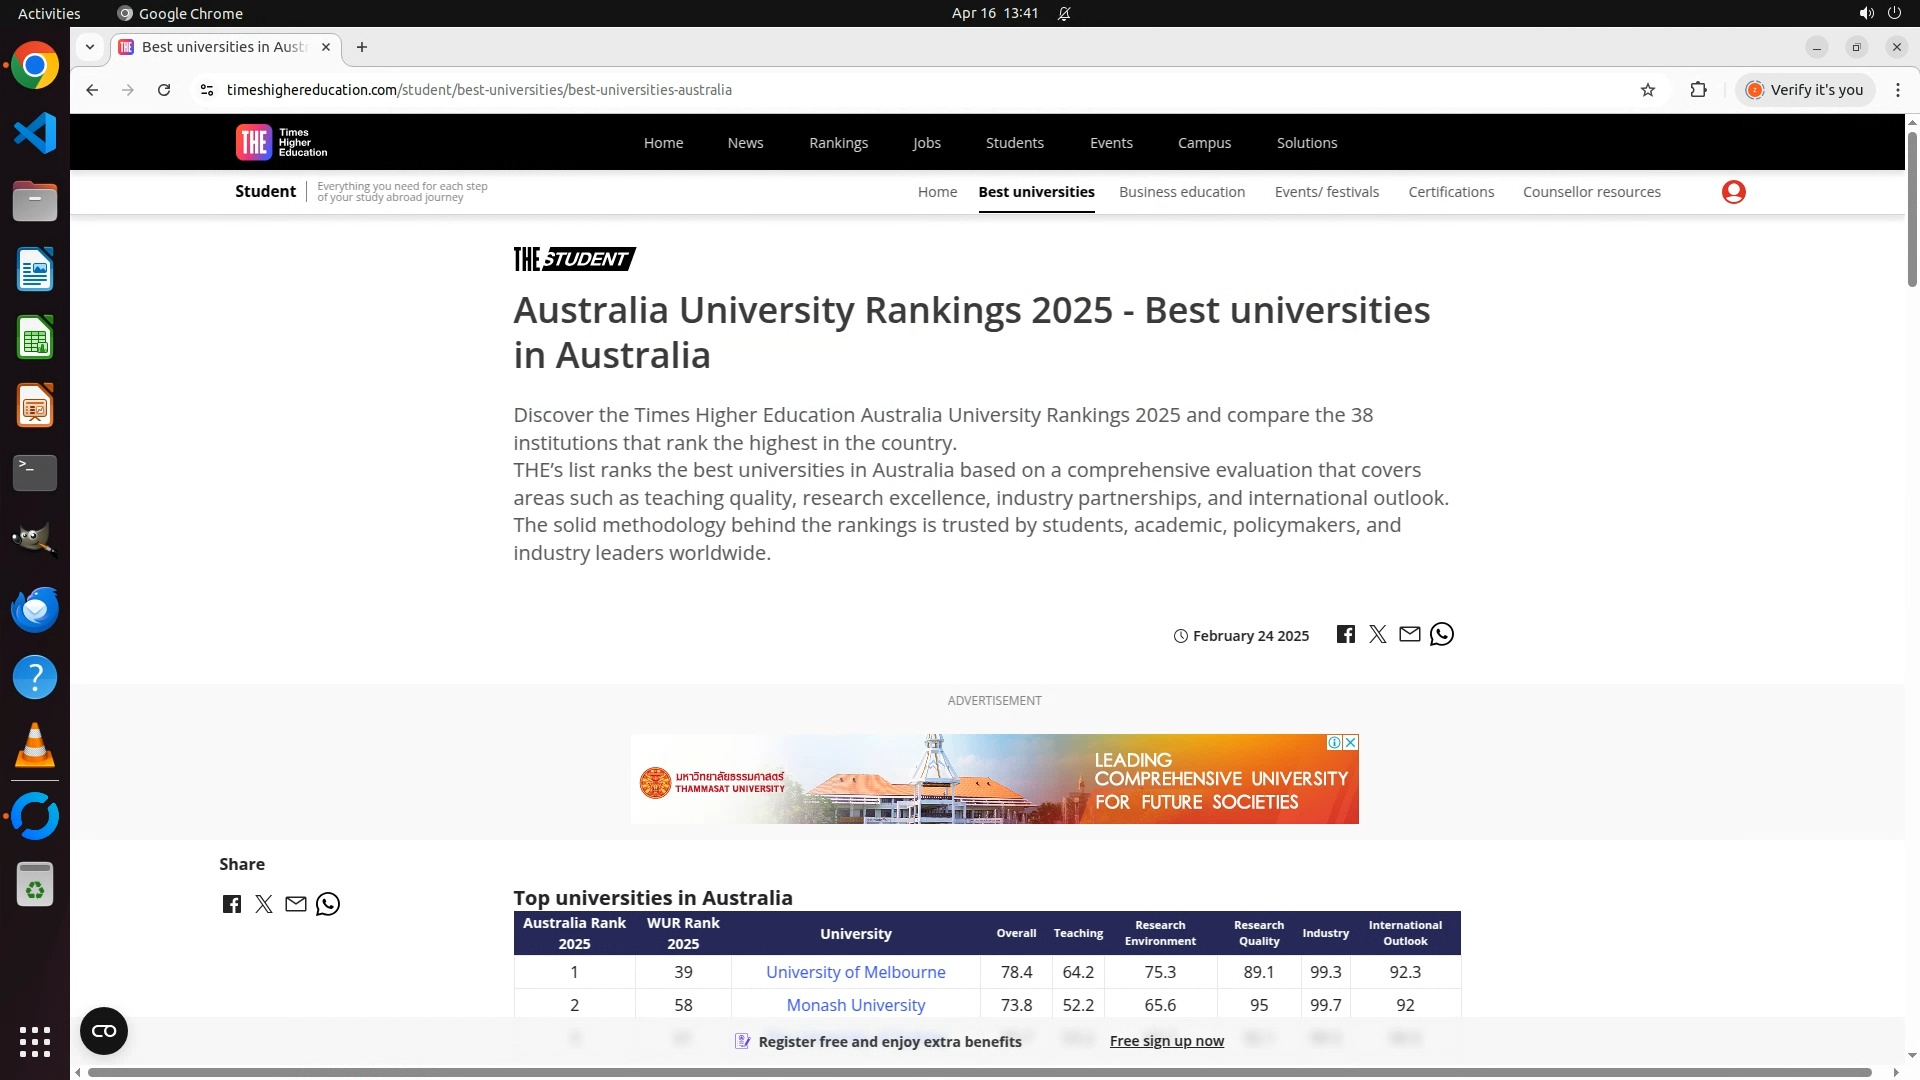Share via X icon beside date
The height and width of the screenshot is (1080, 1920).
pos(1378,635)
